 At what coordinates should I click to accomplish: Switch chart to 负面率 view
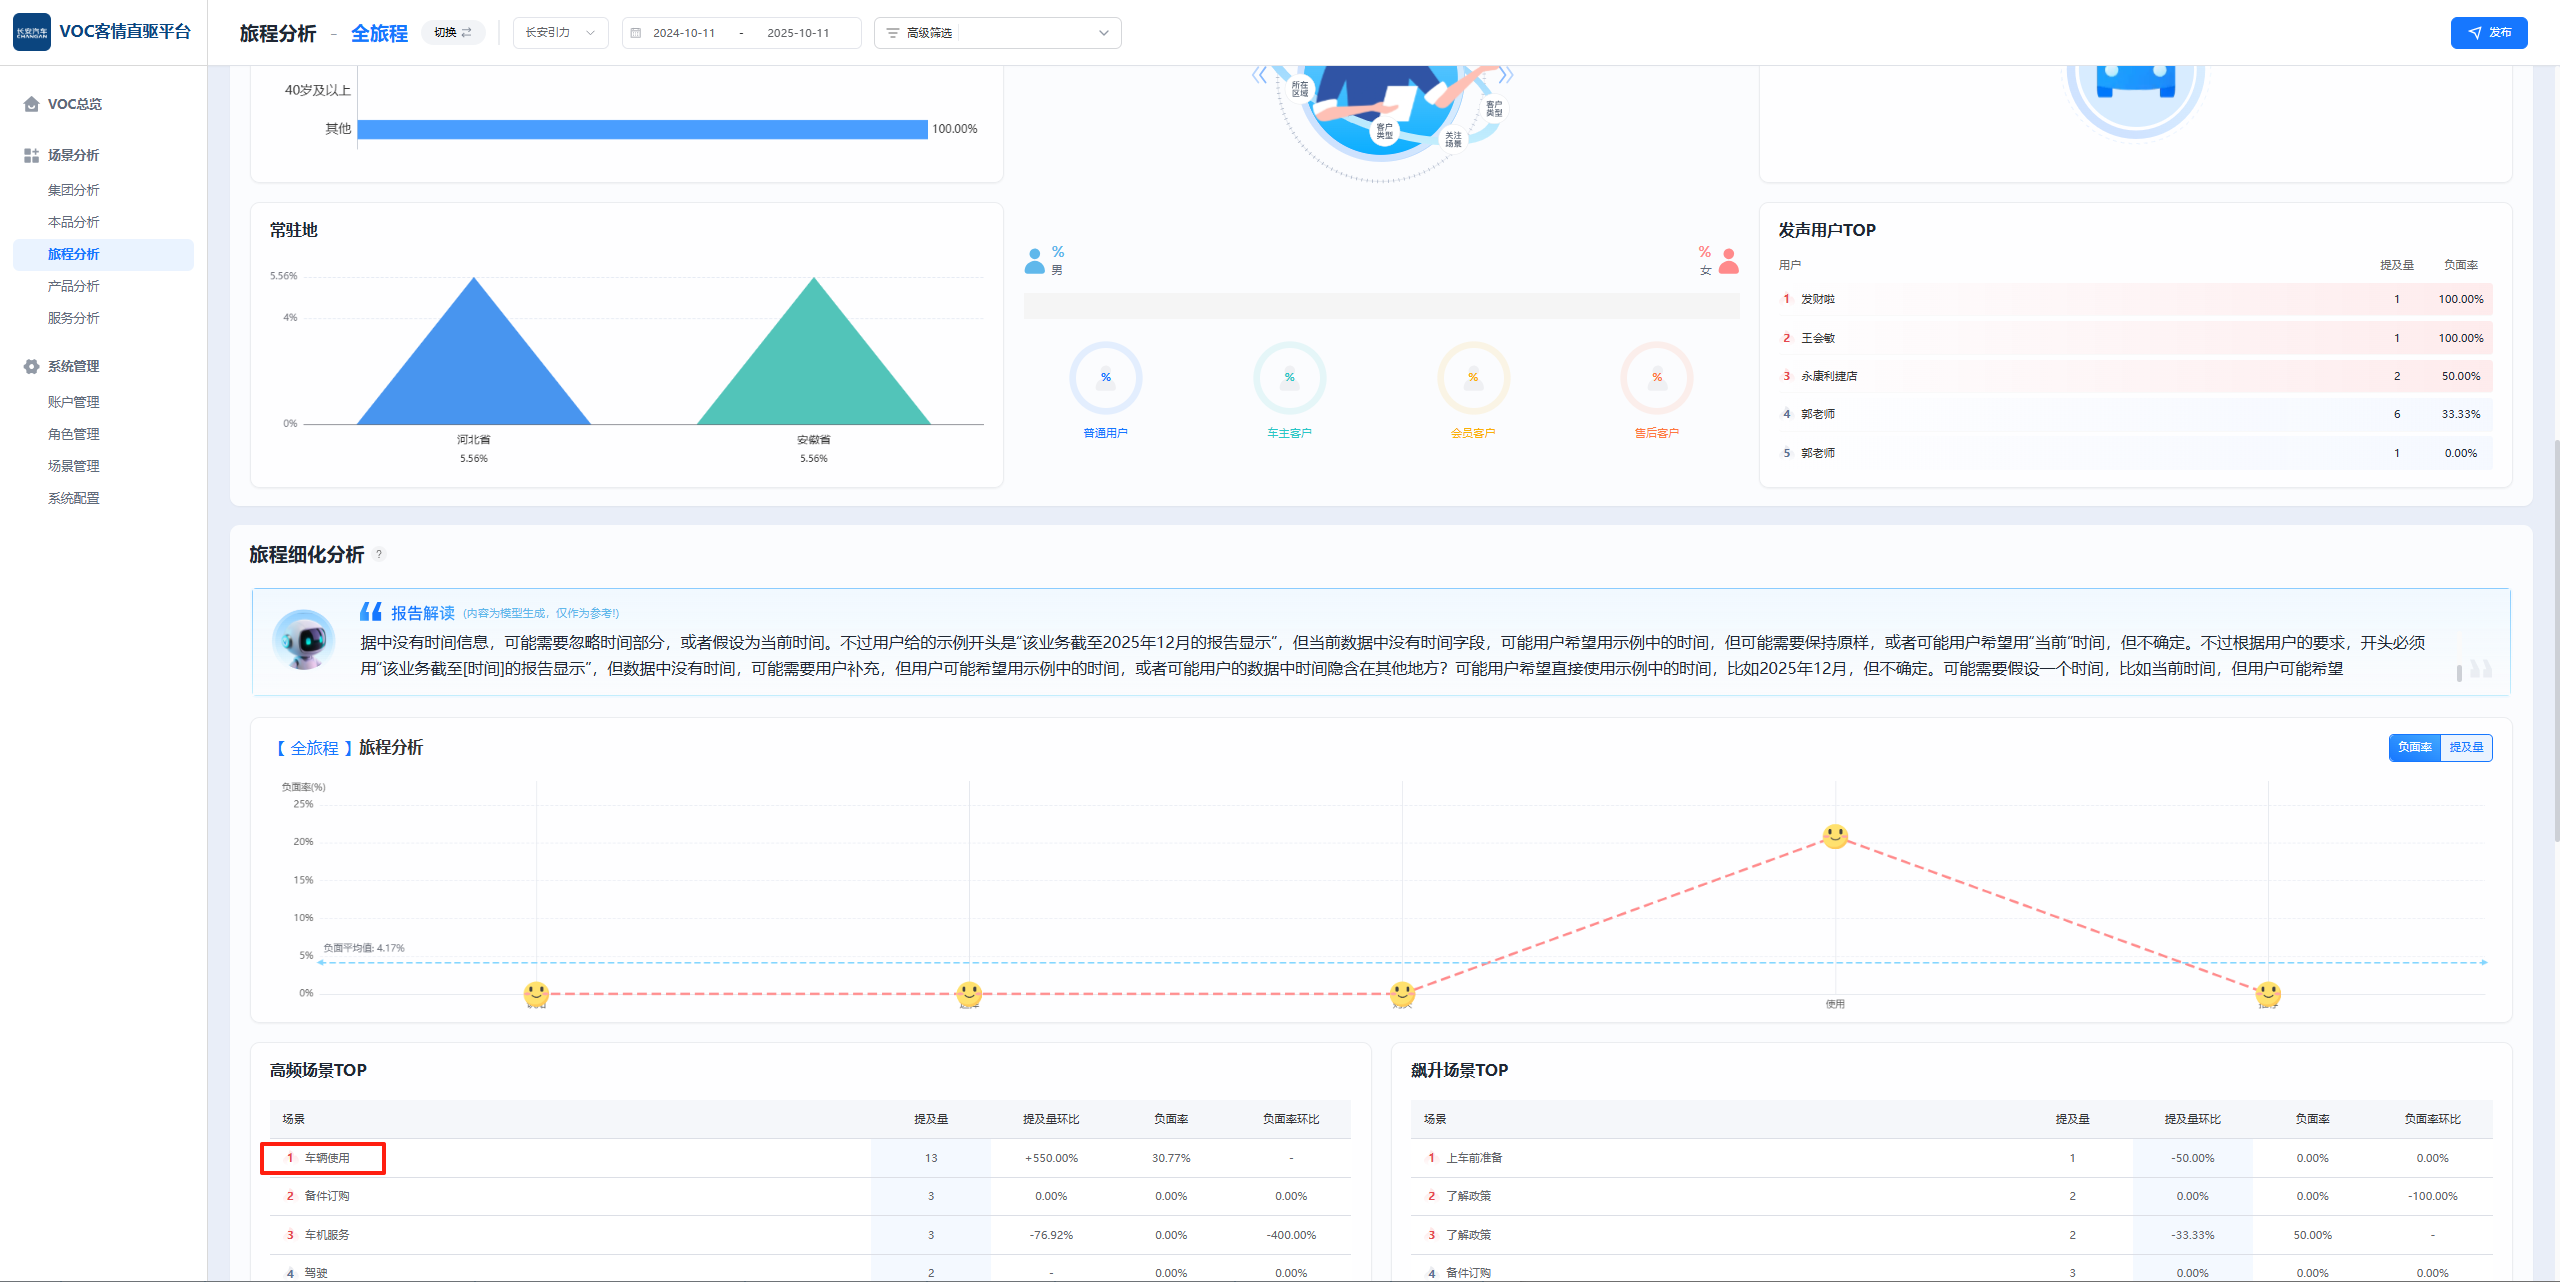[x=2414, y=748]
